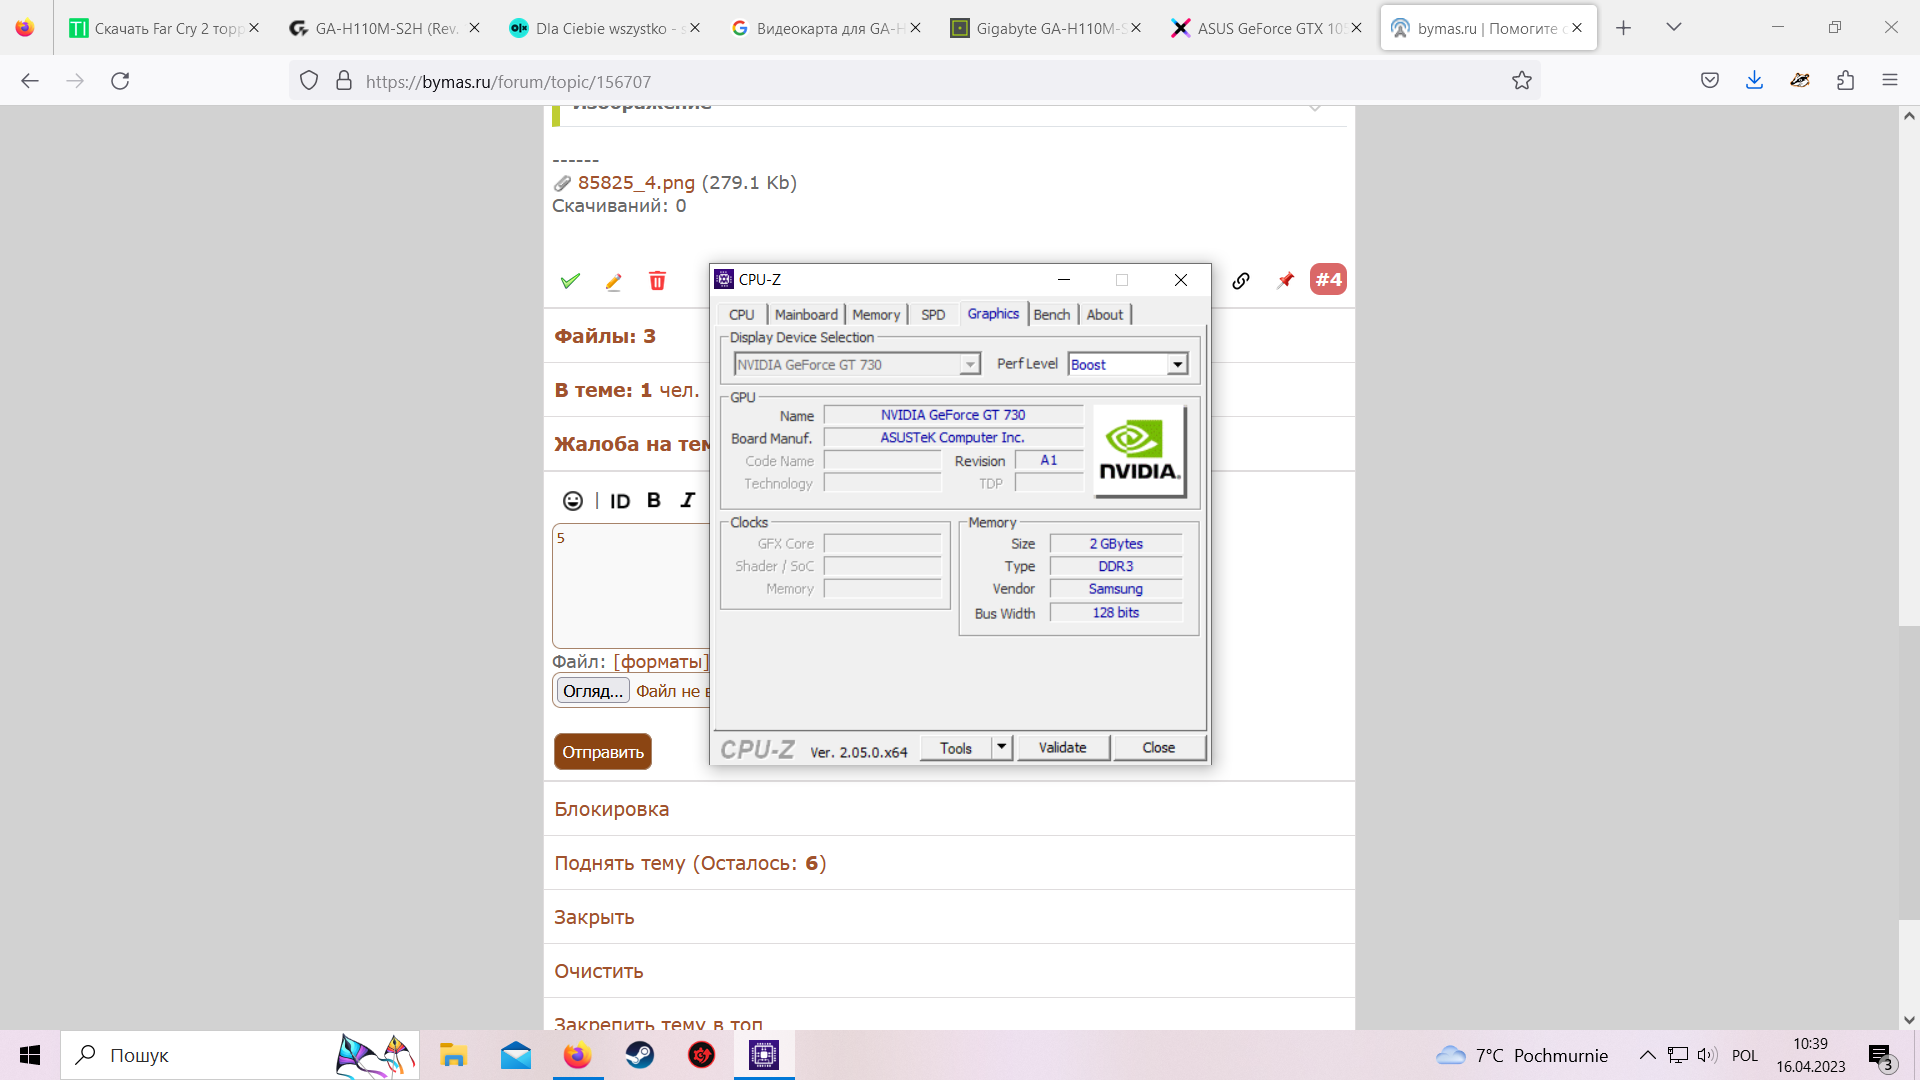
Task: Open the Tools dropdown arrow in CPU-Z
Action: [1002, 747]
